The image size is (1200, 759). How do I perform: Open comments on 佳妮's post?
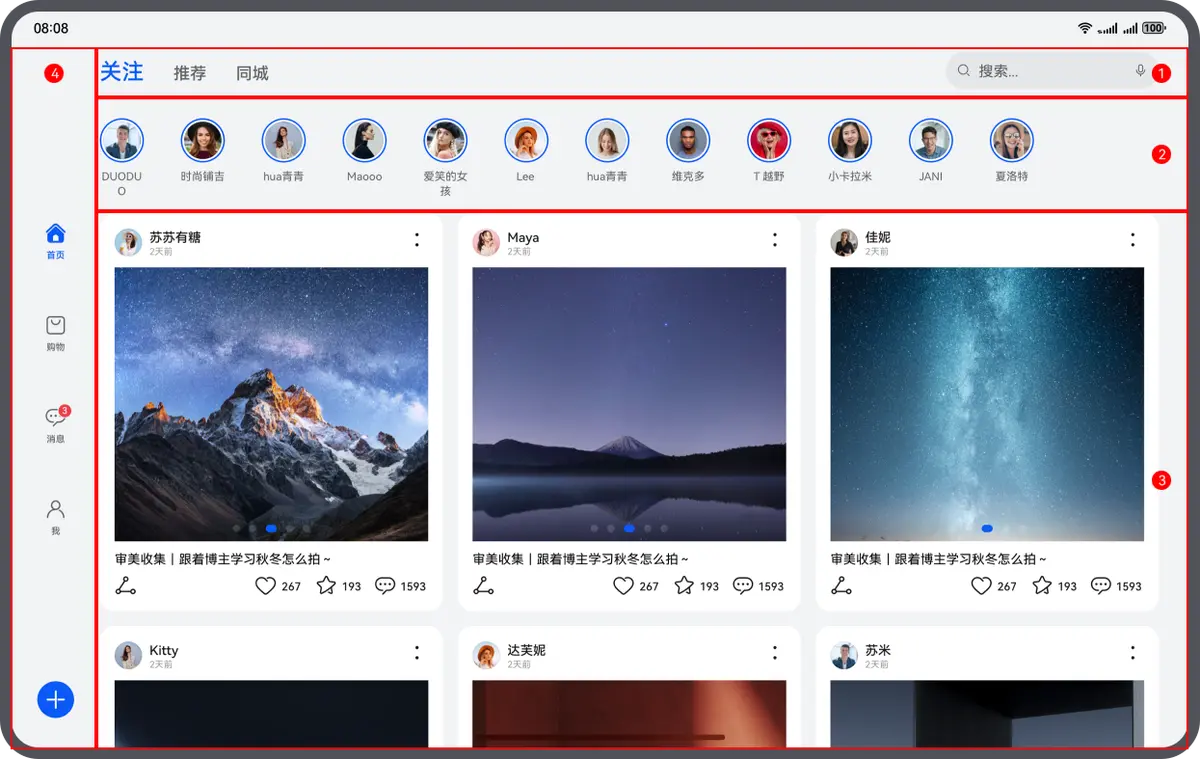point(1101,586)
